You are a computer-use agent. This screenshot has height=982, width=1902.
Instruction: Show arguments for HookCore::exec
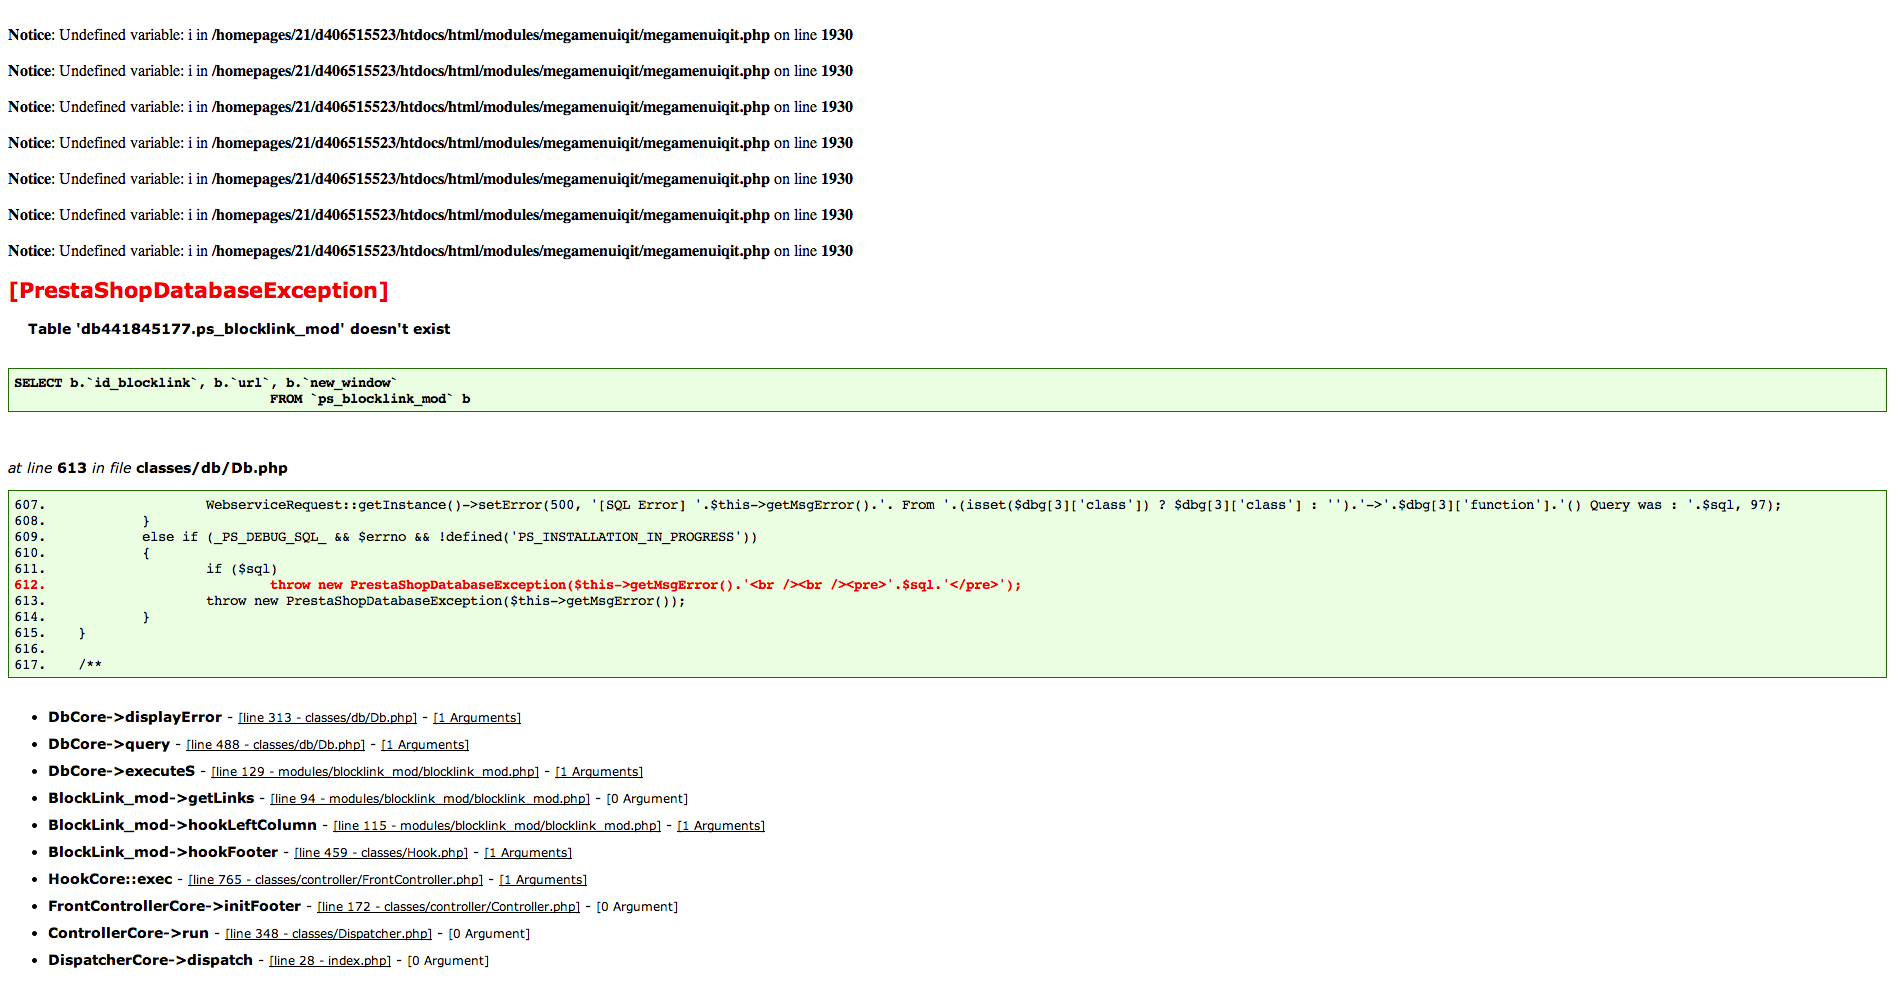pyautogui.click(x=543, y=880)
